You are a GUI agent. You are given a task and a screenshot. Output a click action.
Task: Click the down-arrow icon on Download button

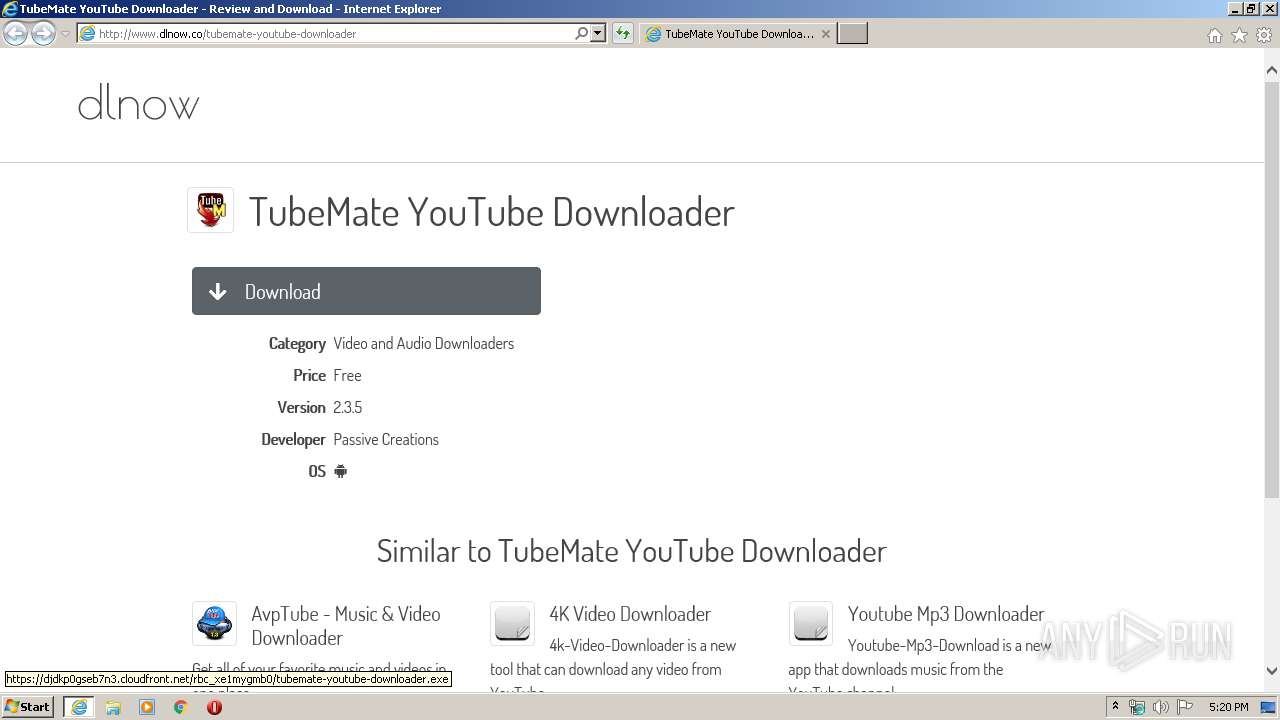tap(217, 292)
